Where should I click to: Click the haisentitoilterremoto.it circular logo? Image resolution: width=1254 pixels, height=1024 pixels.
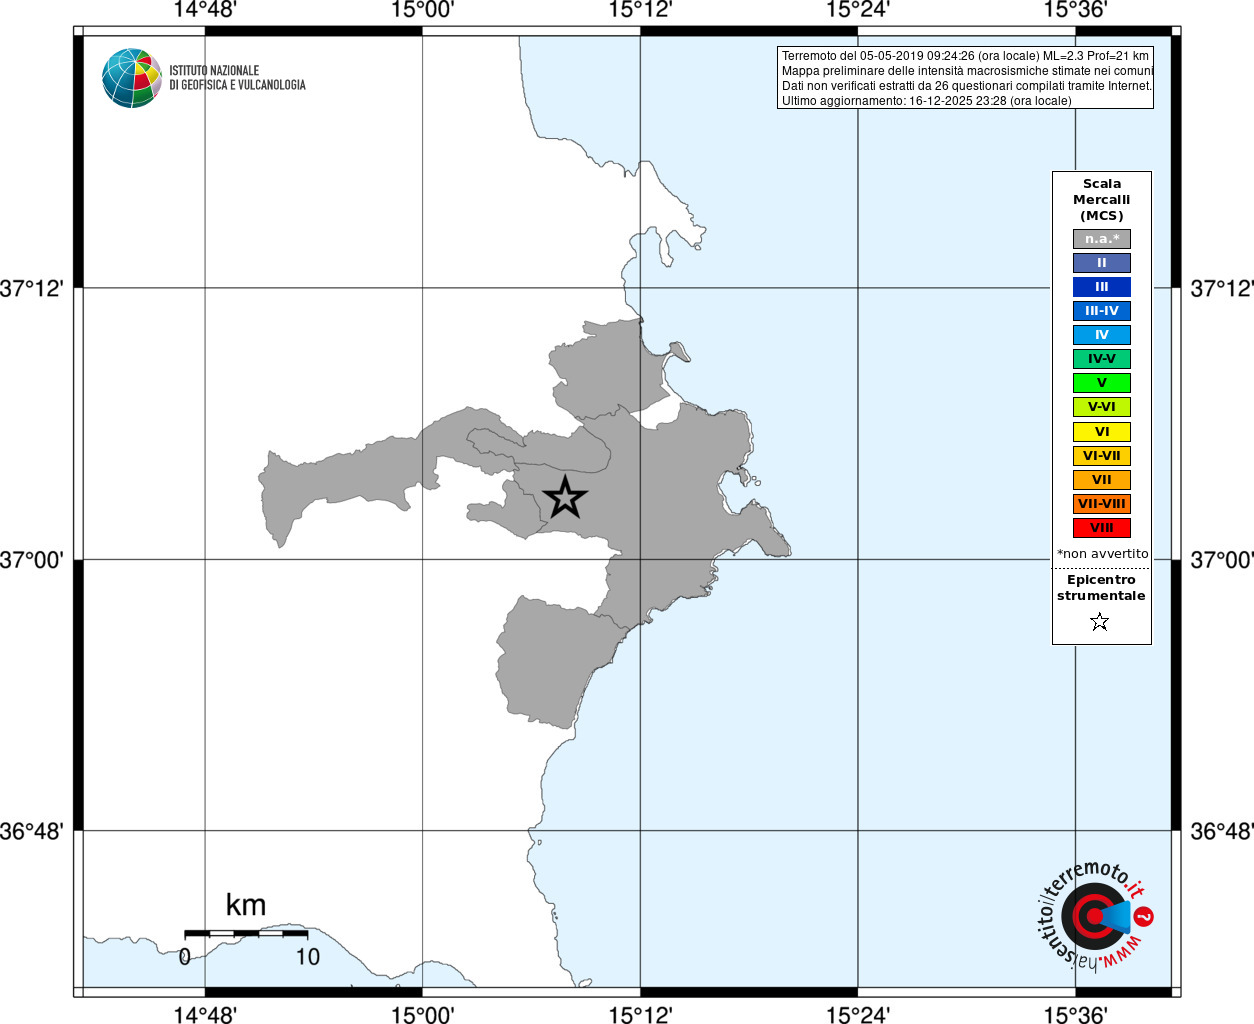1094,916
